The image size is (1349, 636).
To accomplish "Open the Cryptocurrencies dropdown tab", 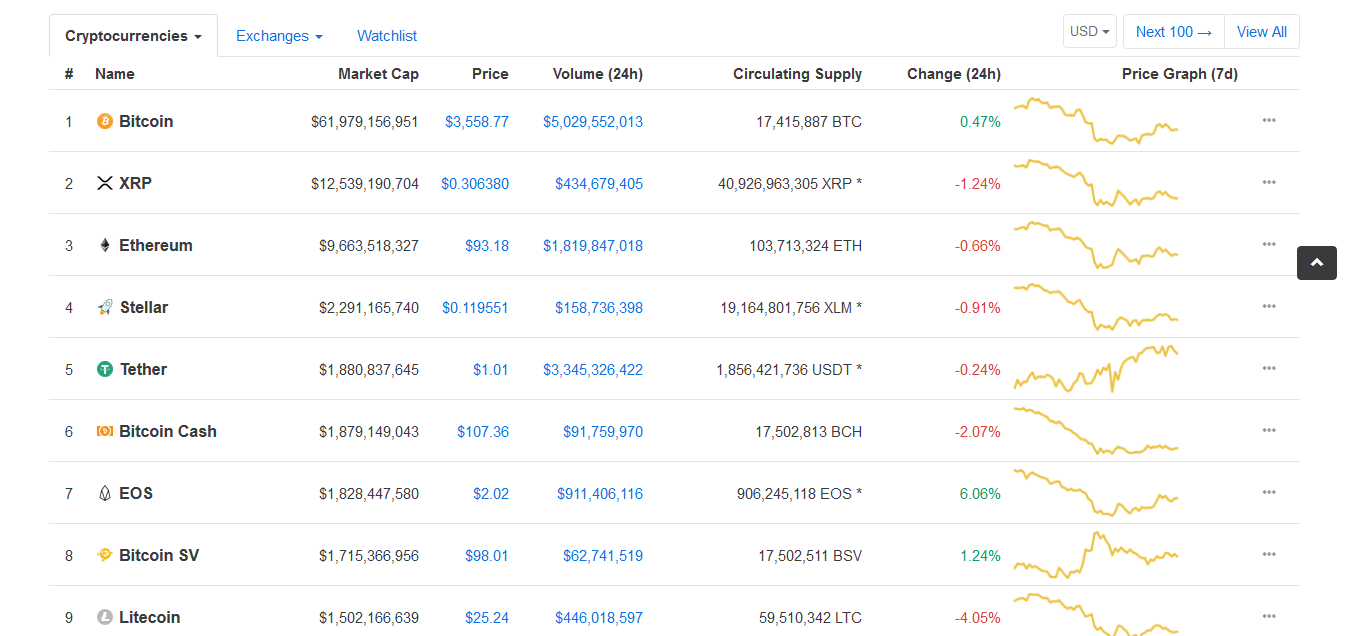I will [x=133, y=36].
